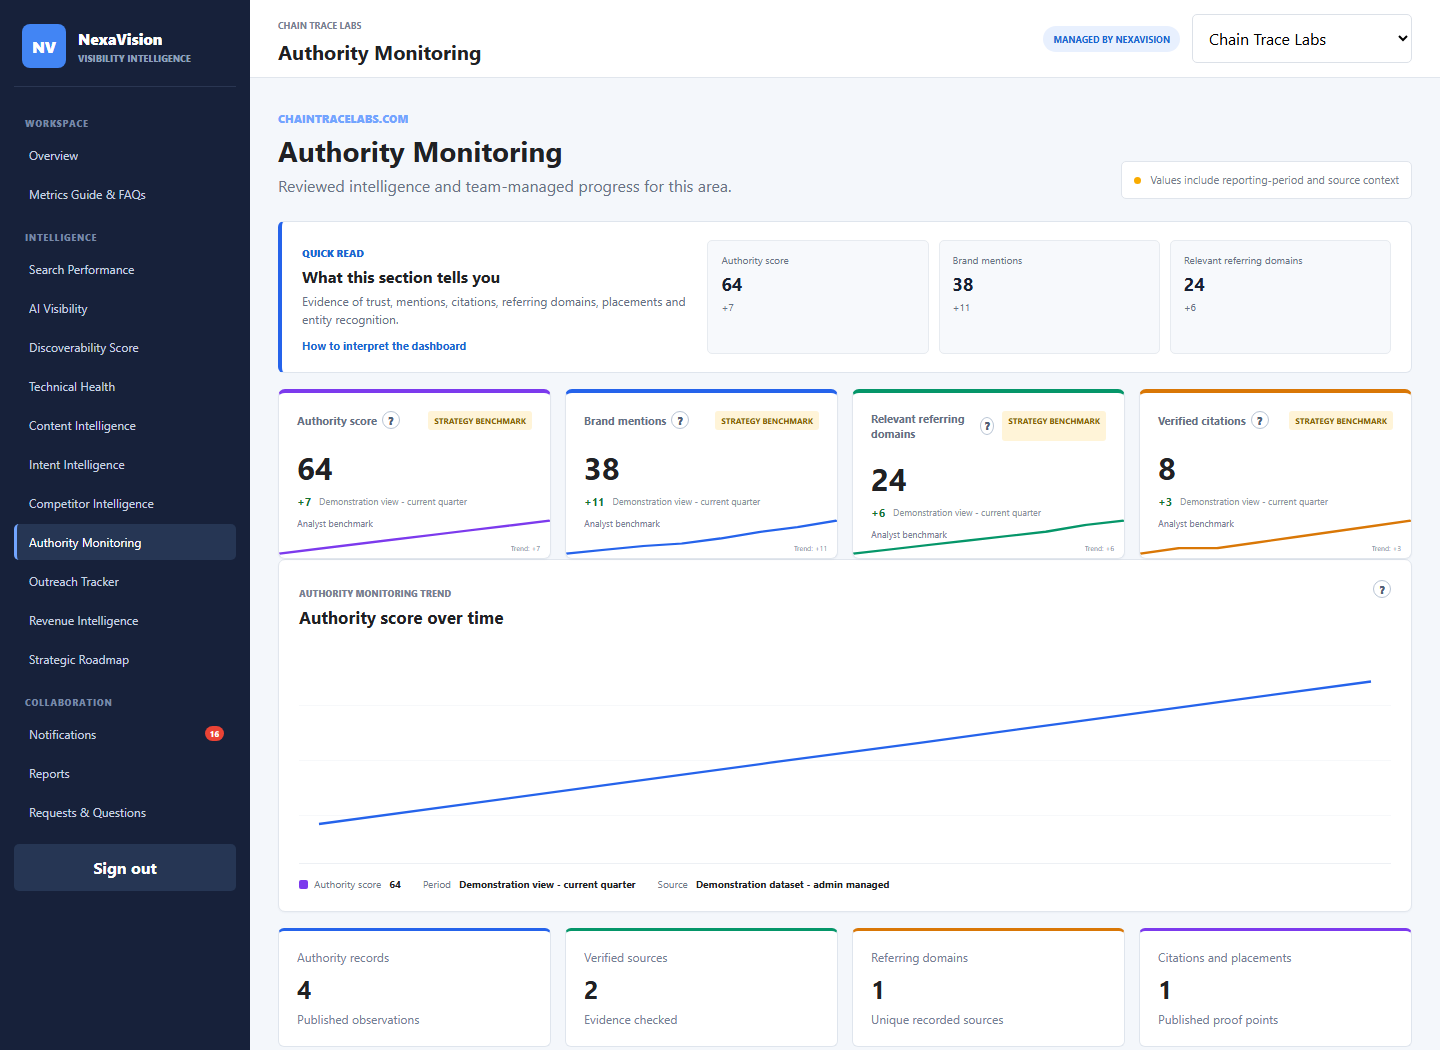The width and height of the screenshot is (1440, 1050).
Task: Click the Sign out button
Action: 125,868
